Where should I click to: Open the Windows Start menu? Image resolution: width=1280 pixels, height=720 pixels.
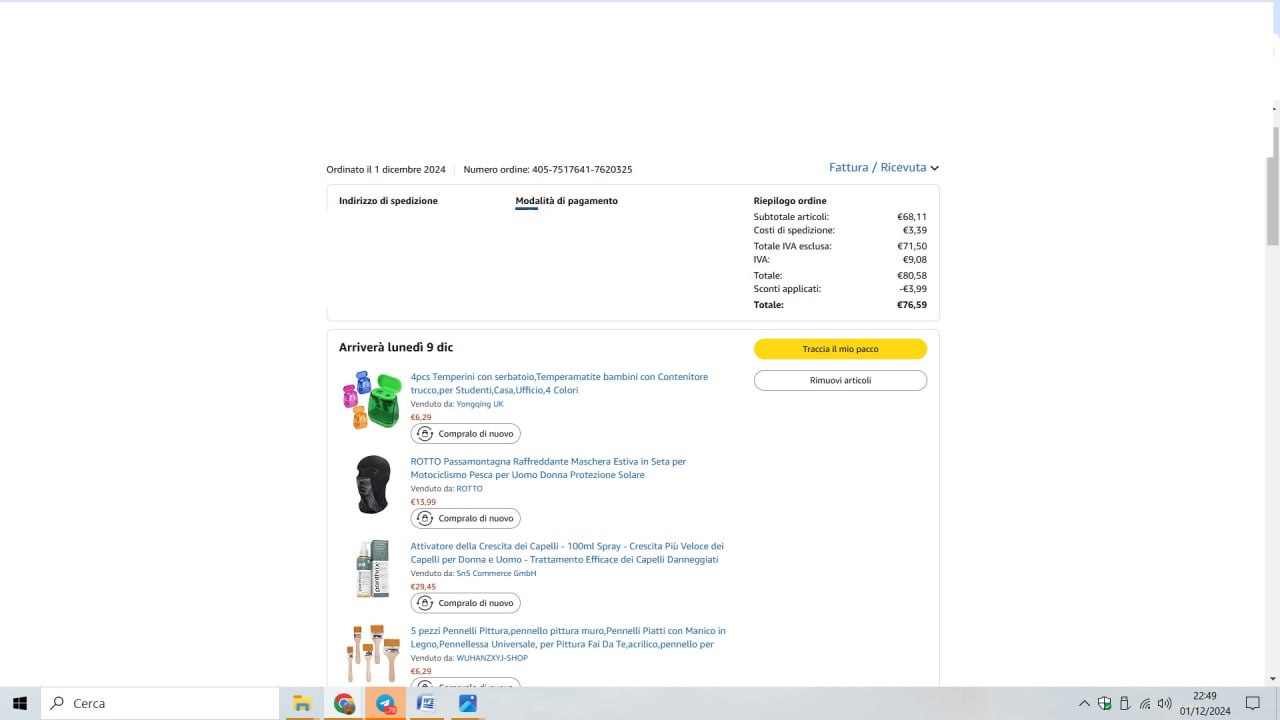[x=19, y=703]
